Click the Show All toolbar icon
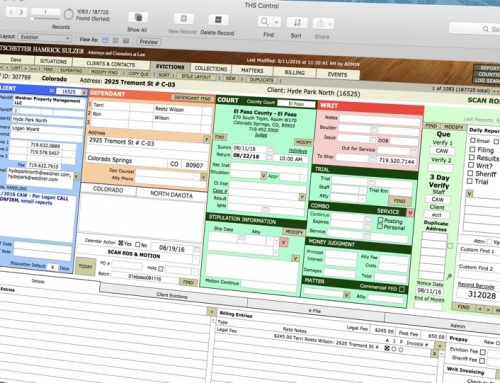The image size is (500, 383). (138, 17)
